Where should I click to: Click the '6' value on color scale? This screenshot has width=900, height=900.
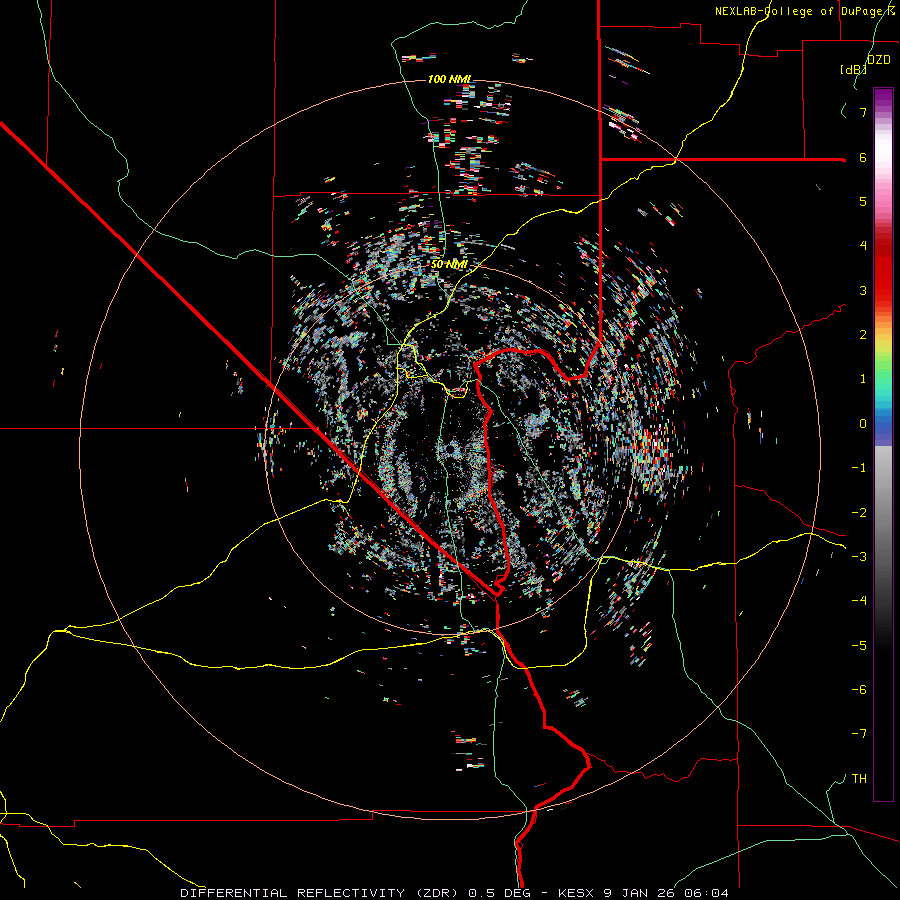[x=863, y=157]
